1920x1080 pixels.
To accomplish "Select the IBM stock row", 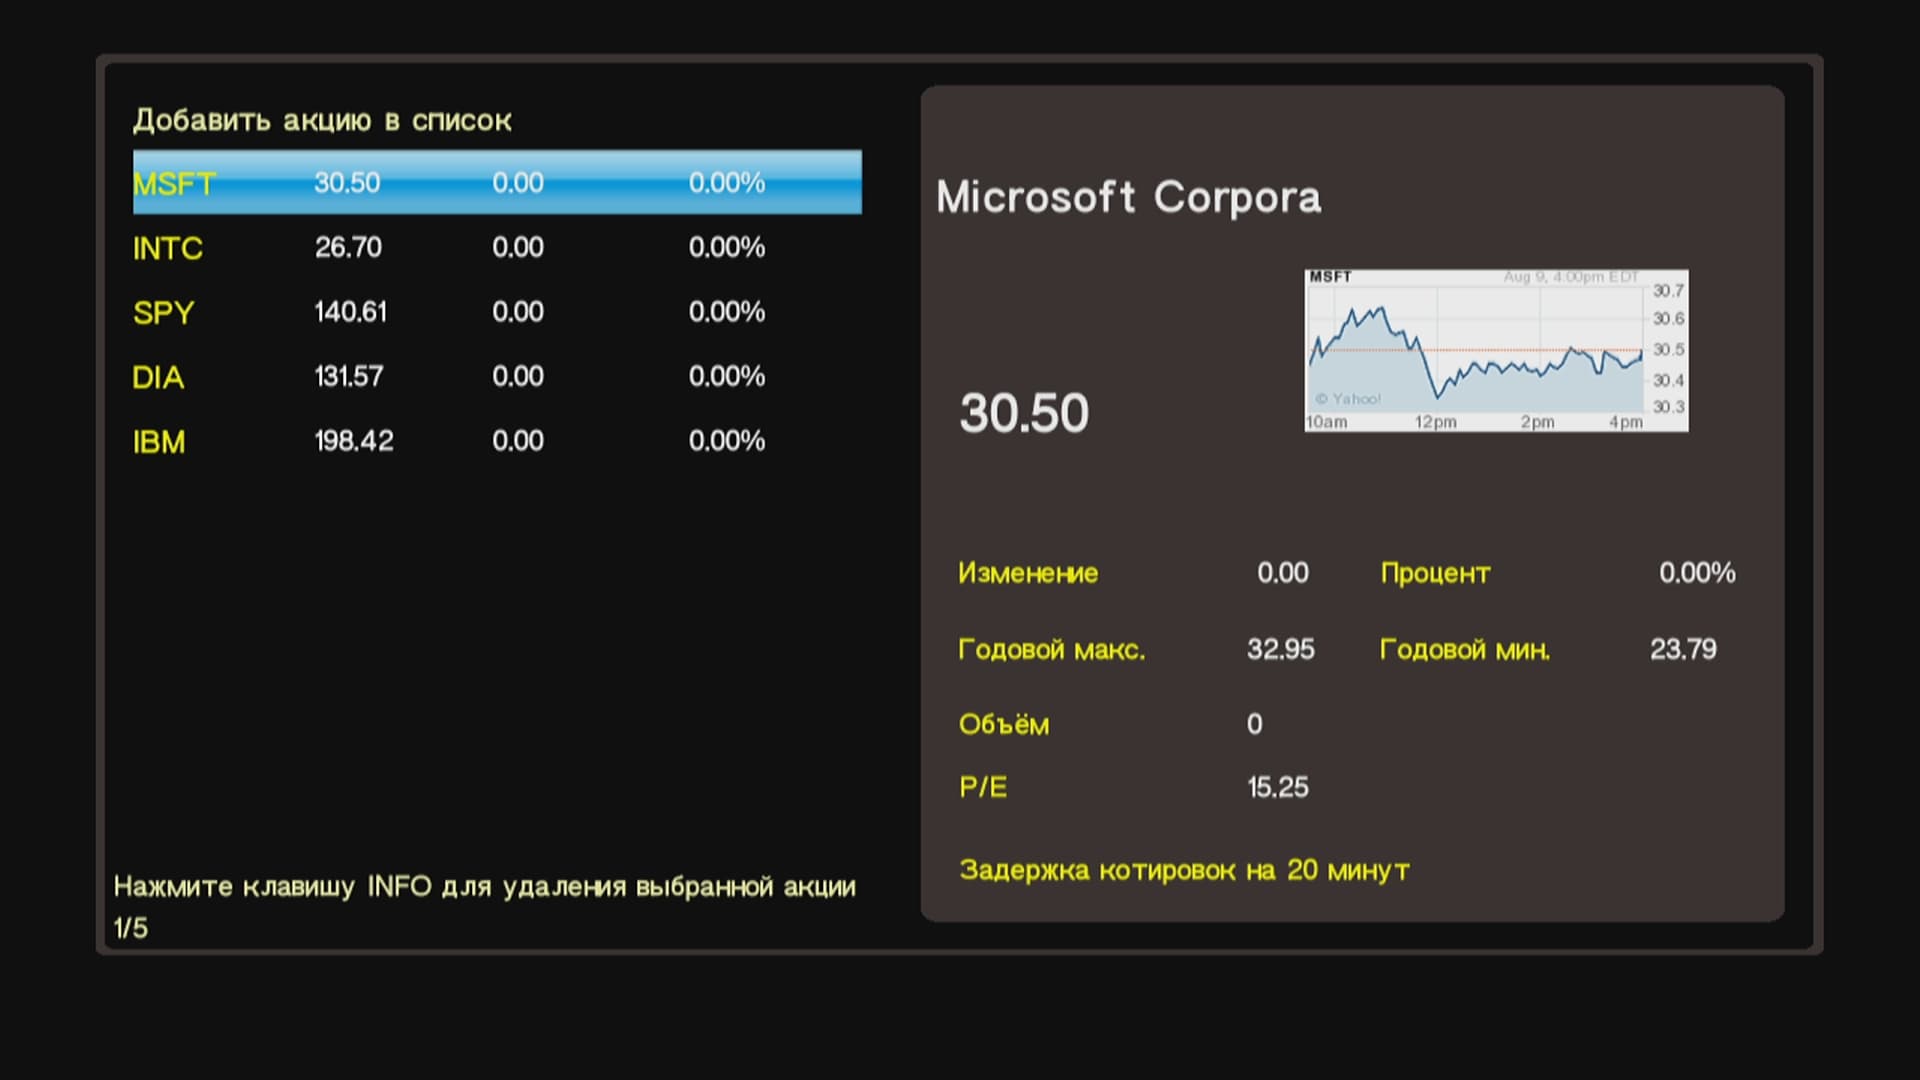I will [x=497, y=441].
